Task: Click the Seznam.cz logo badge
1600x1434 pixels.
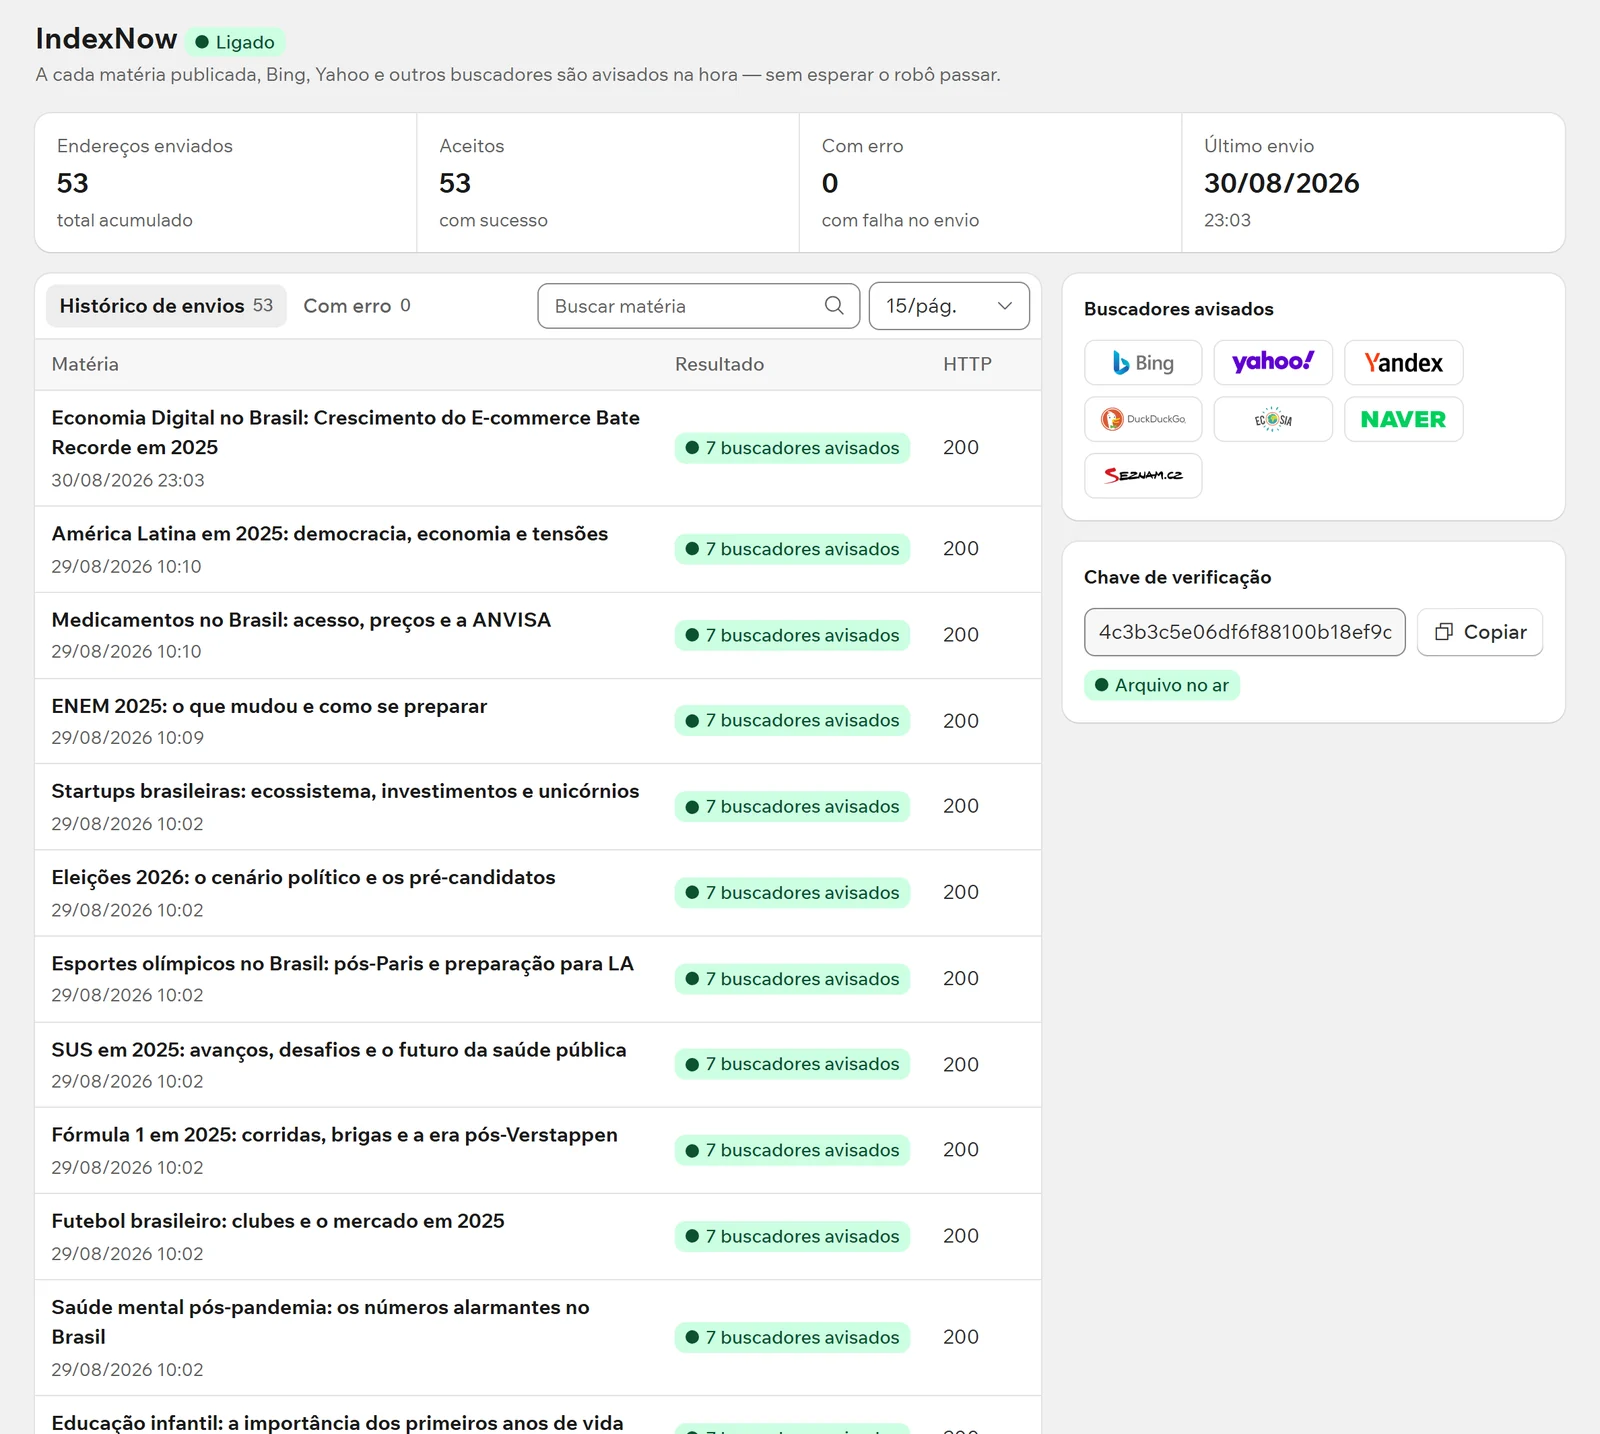Action: pos(1143,475)
